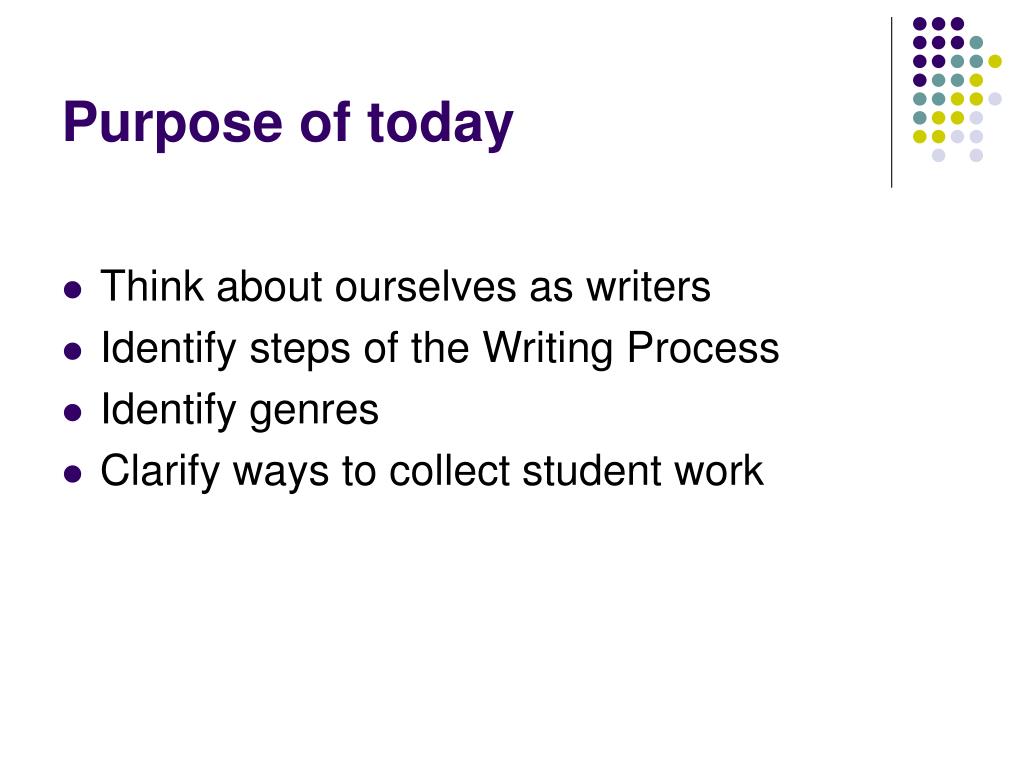Click the word 'writers' in first bullet
The width and height of the screenshot is (1024, 768).
point(648,287)
